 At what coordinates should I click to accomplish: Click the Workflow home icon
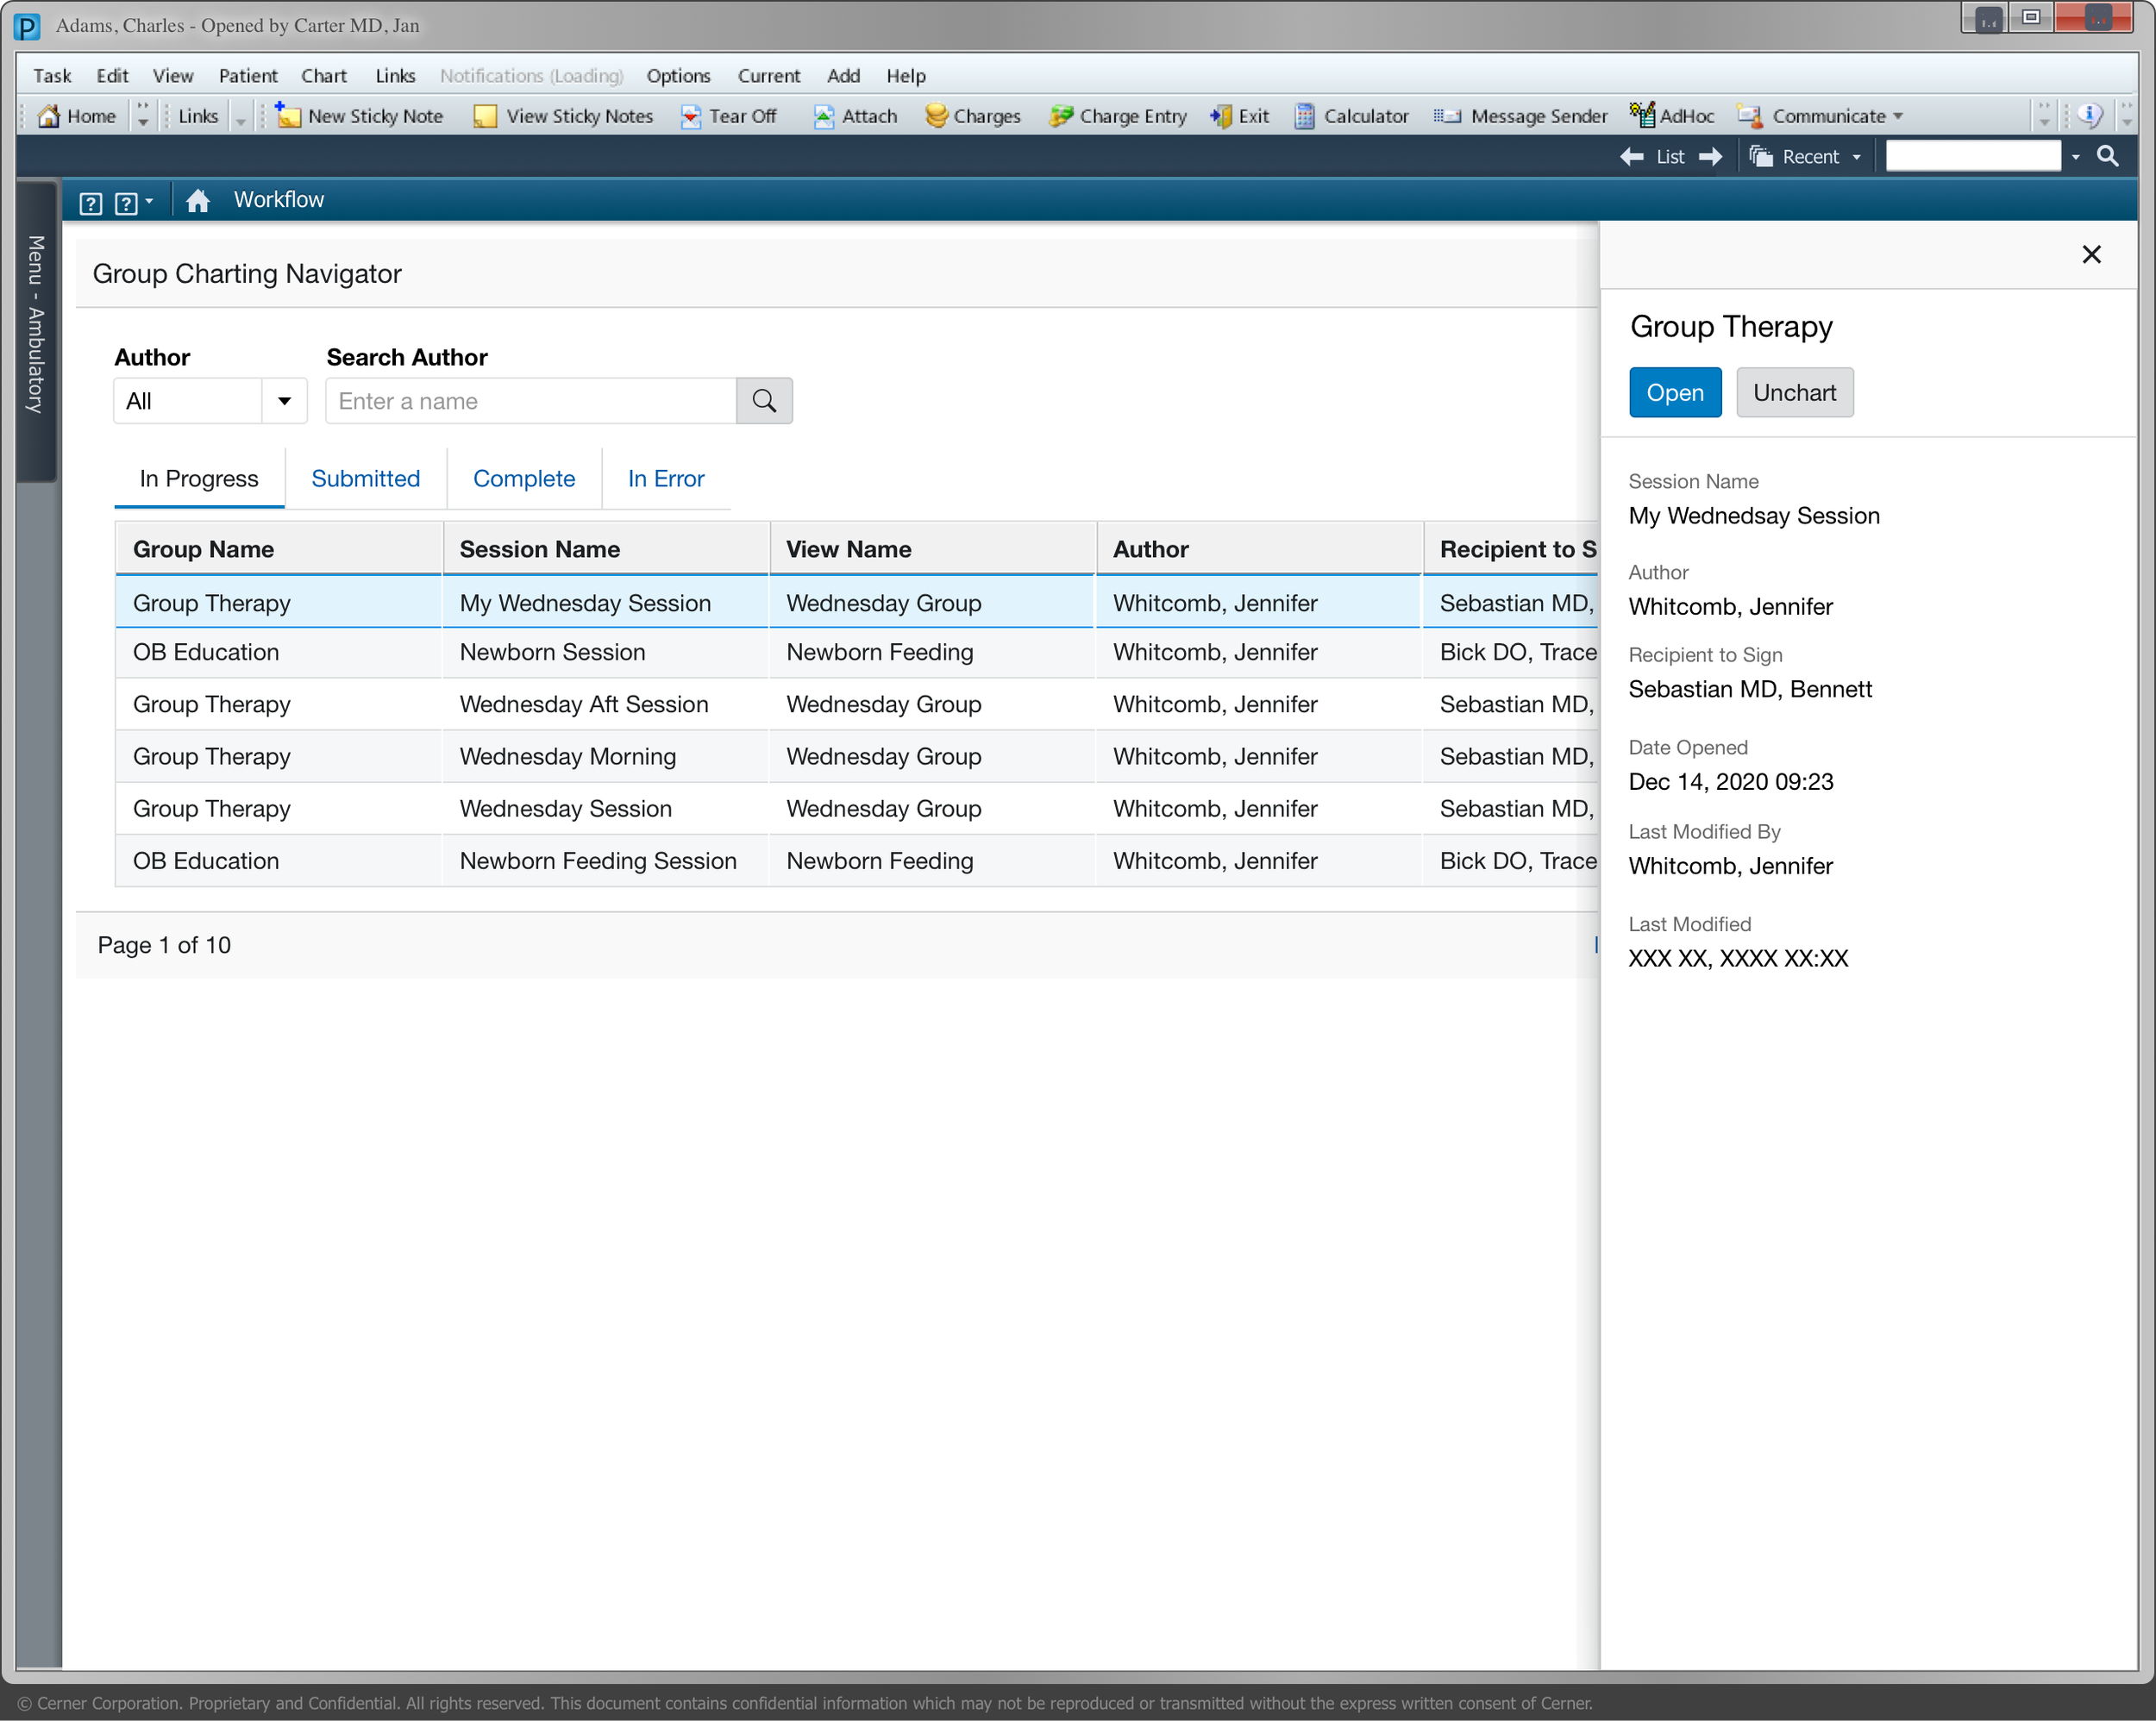198,201
